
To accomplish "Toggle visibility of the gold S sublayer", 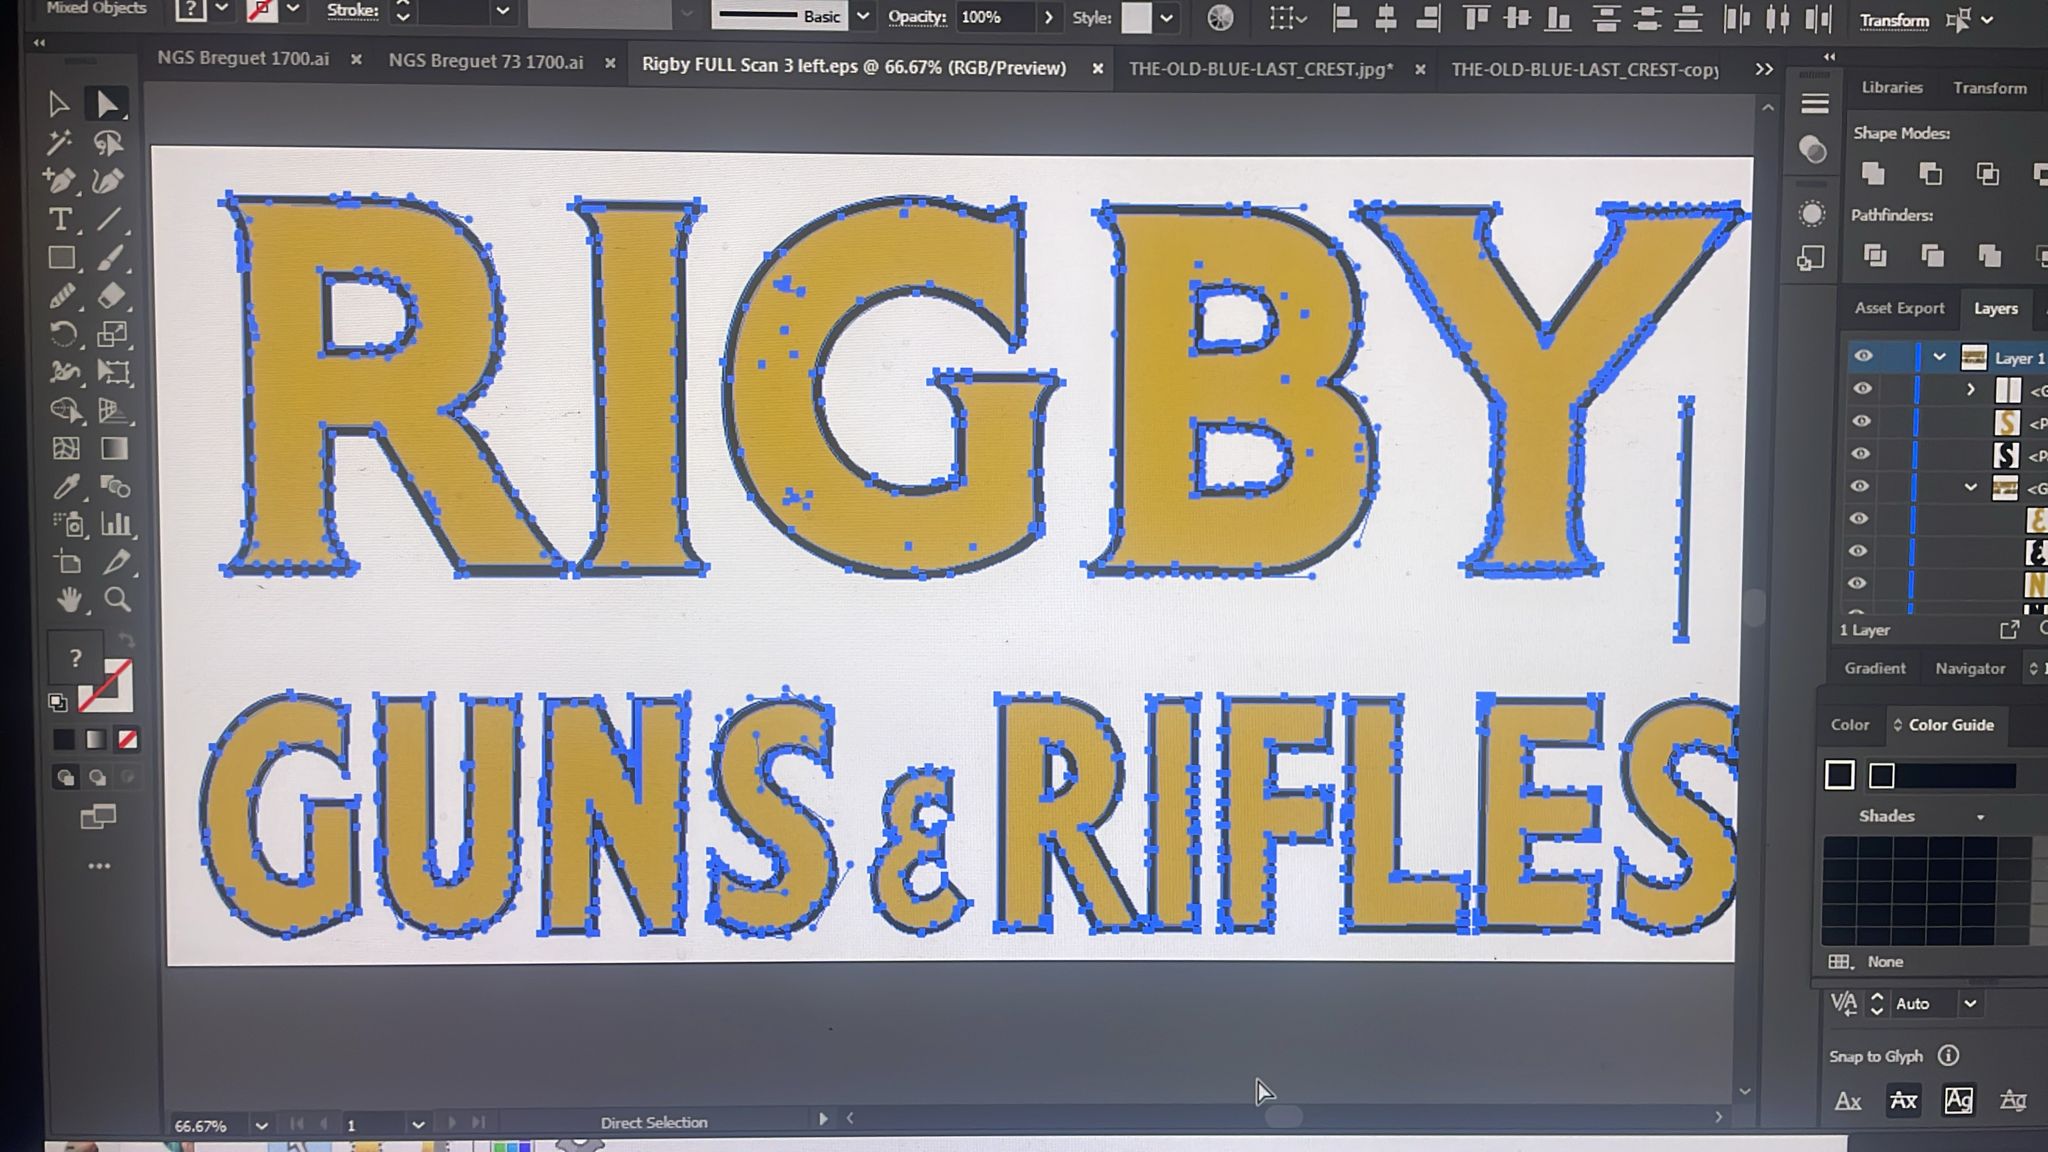I will (x=1861, y=421).
